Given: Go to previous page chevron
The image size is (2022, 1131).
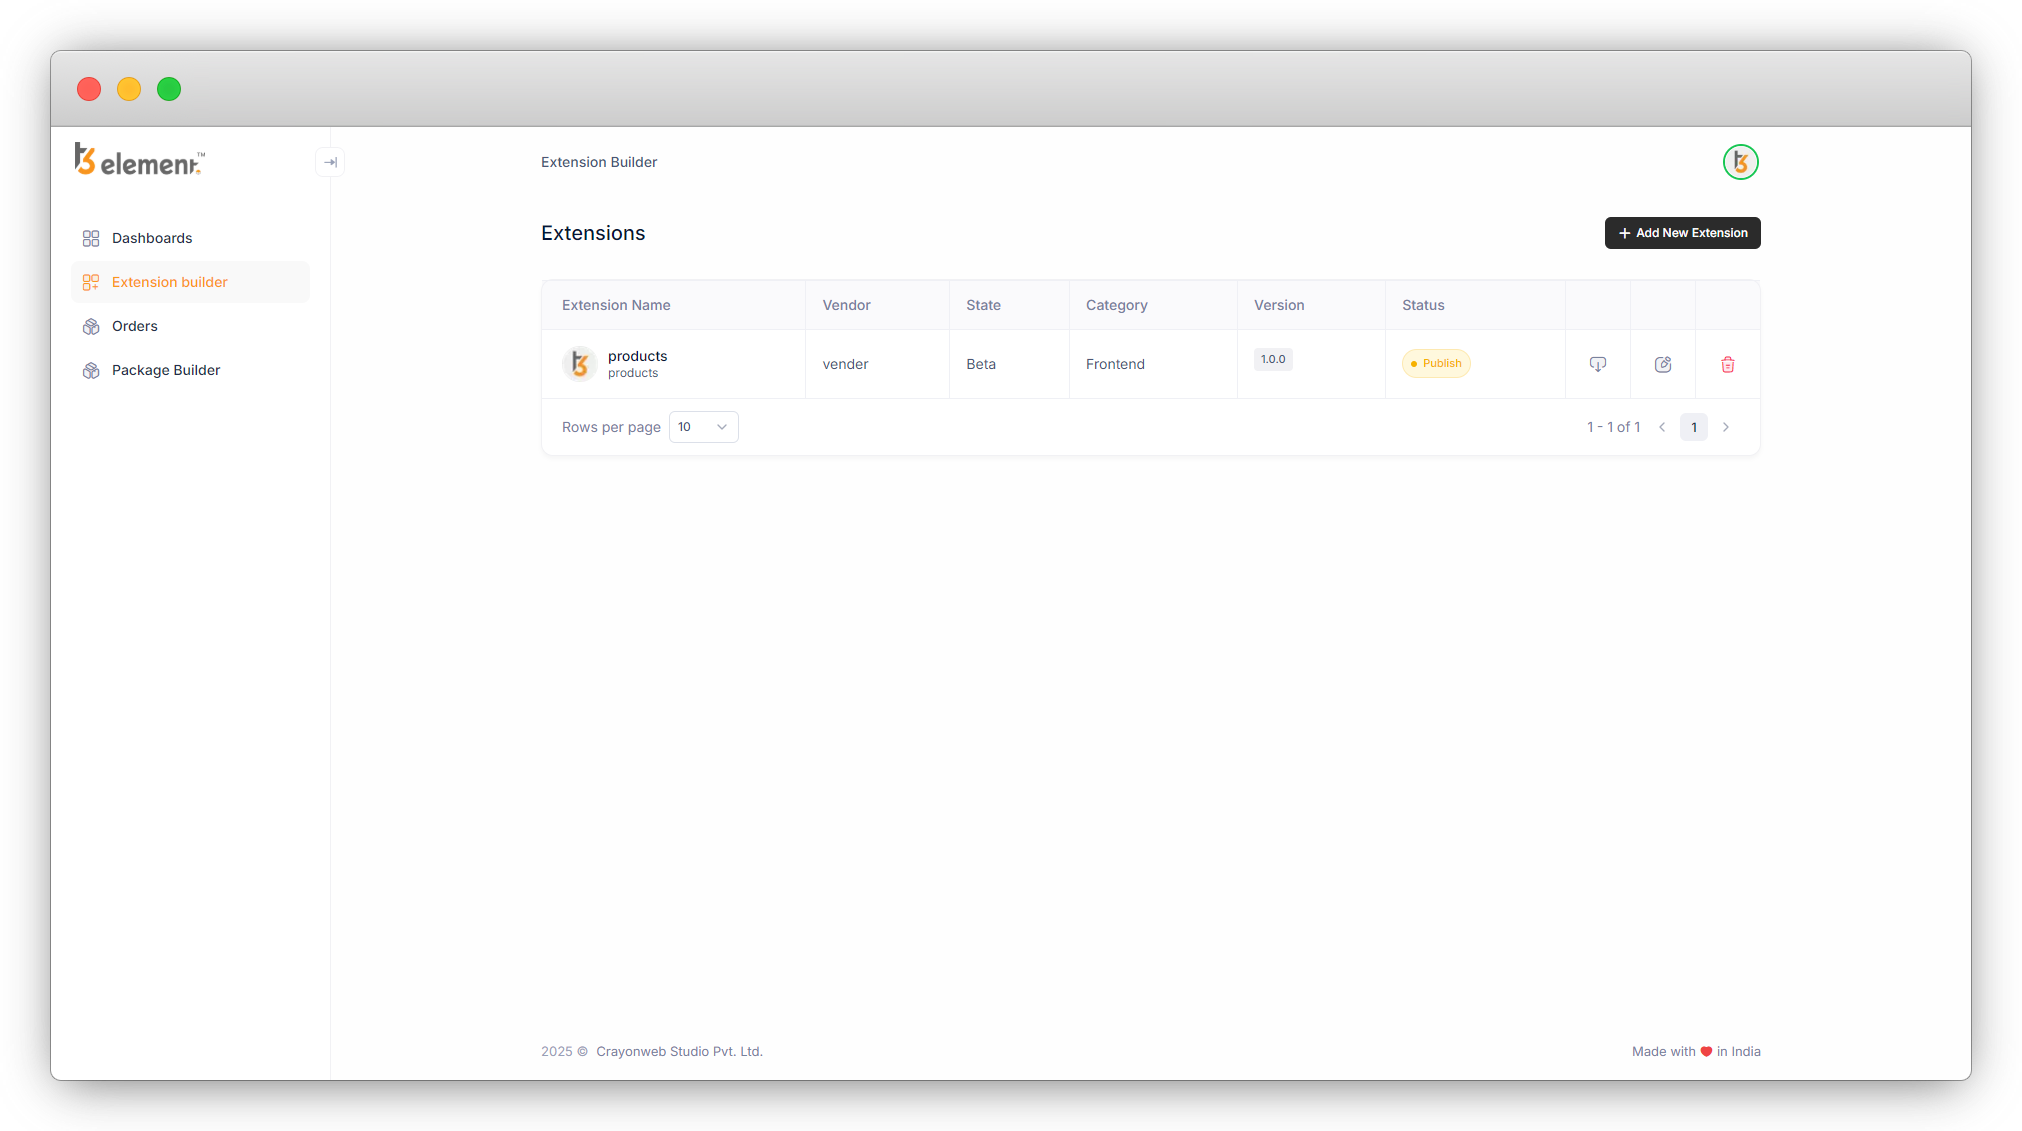Looking at the screenshot, I should [1662, 427].
